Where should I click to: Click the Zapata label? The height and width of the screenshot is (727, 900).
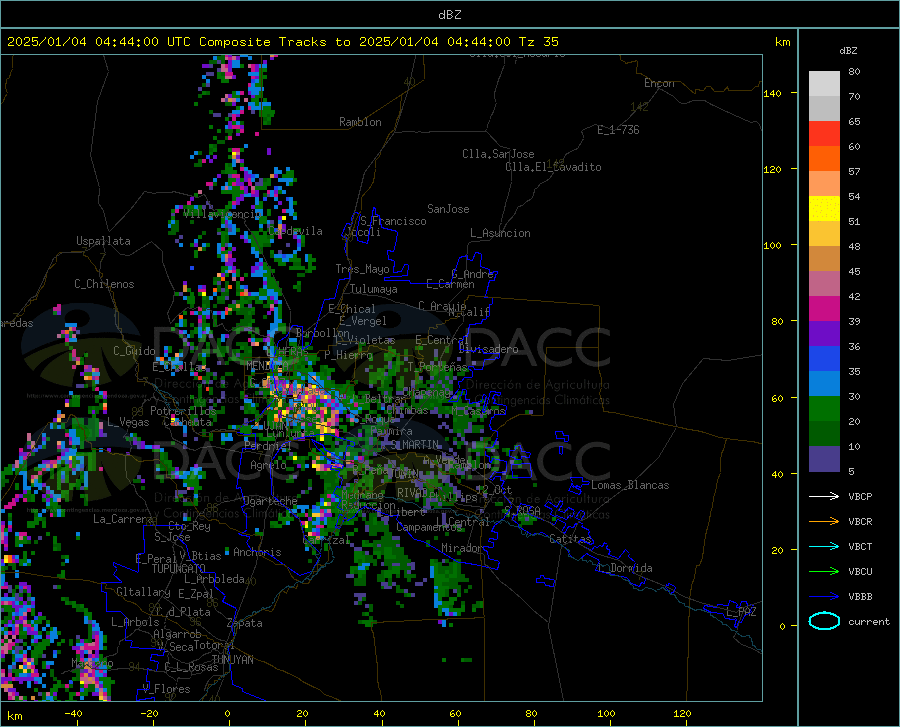pos(245,623)
